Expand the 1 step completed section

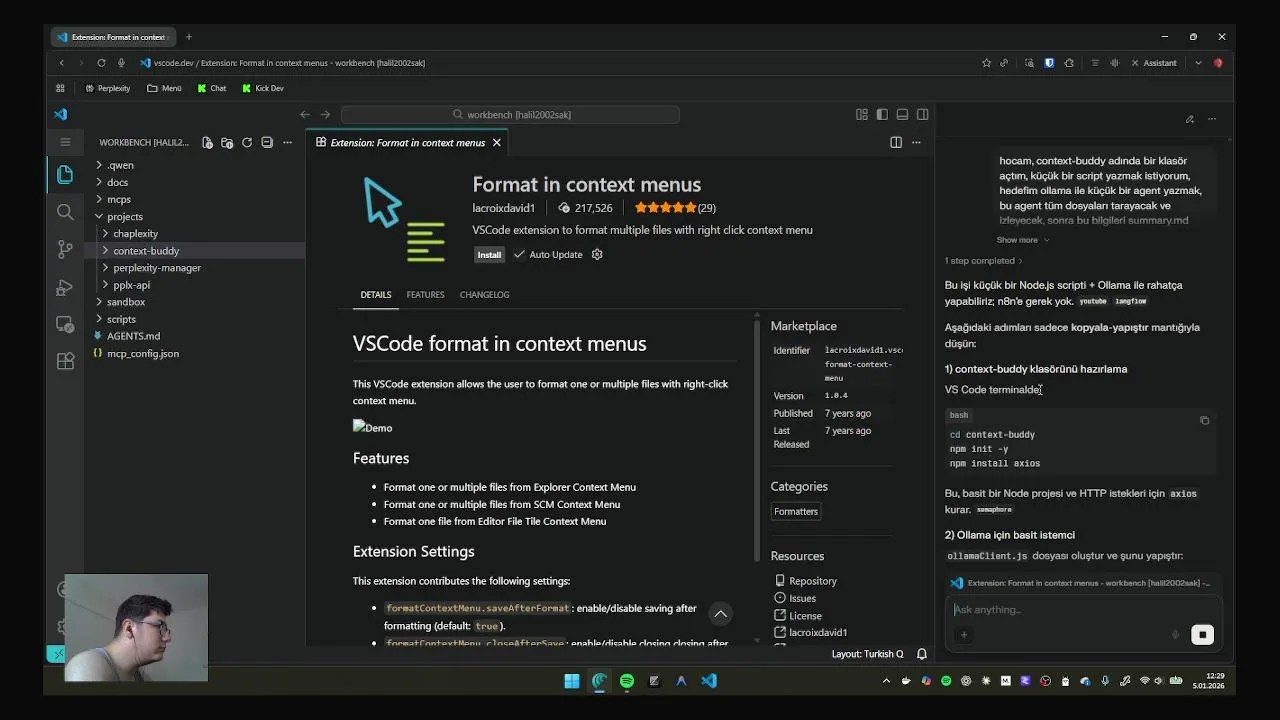click(x=984, y=261)
